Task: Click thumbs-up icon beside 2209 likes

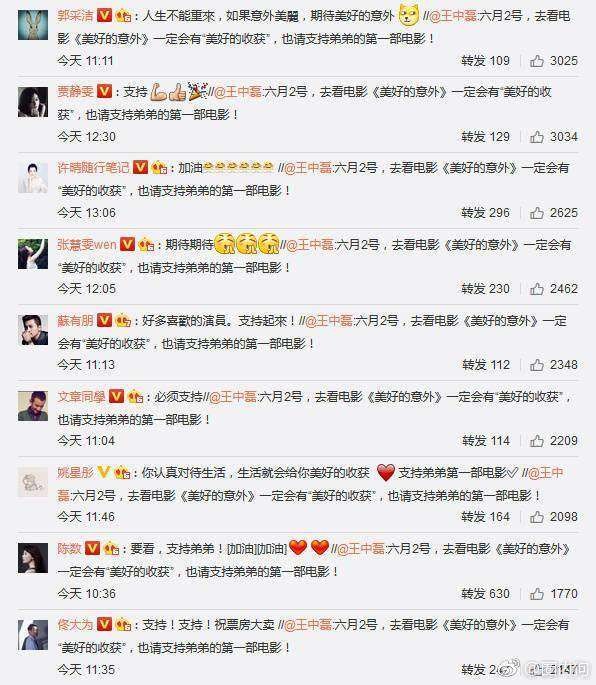Action: point(537,441)
